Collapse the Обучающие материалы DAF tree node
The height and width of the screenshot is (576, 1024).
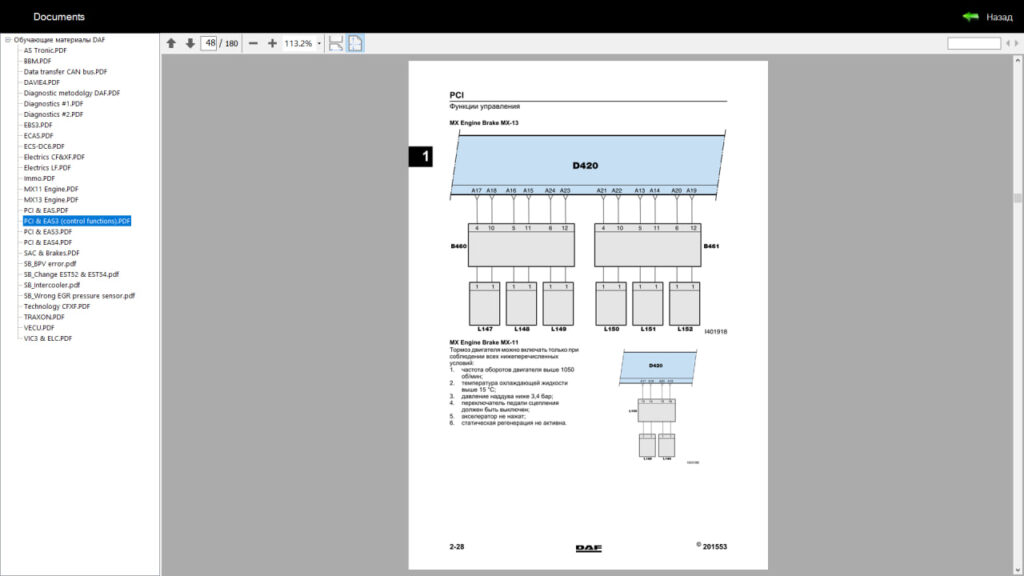coord(8,40)
